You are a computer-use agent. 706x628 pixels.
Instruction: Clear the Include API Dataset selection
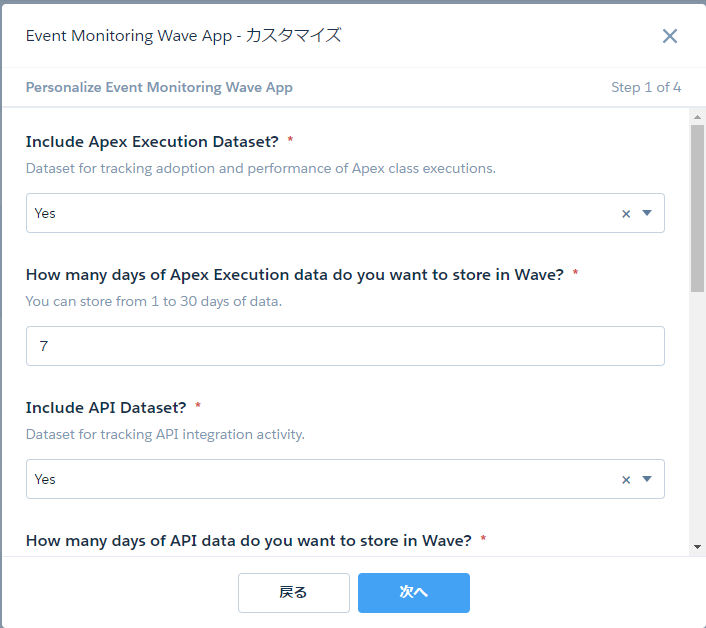tap(626, 480)
